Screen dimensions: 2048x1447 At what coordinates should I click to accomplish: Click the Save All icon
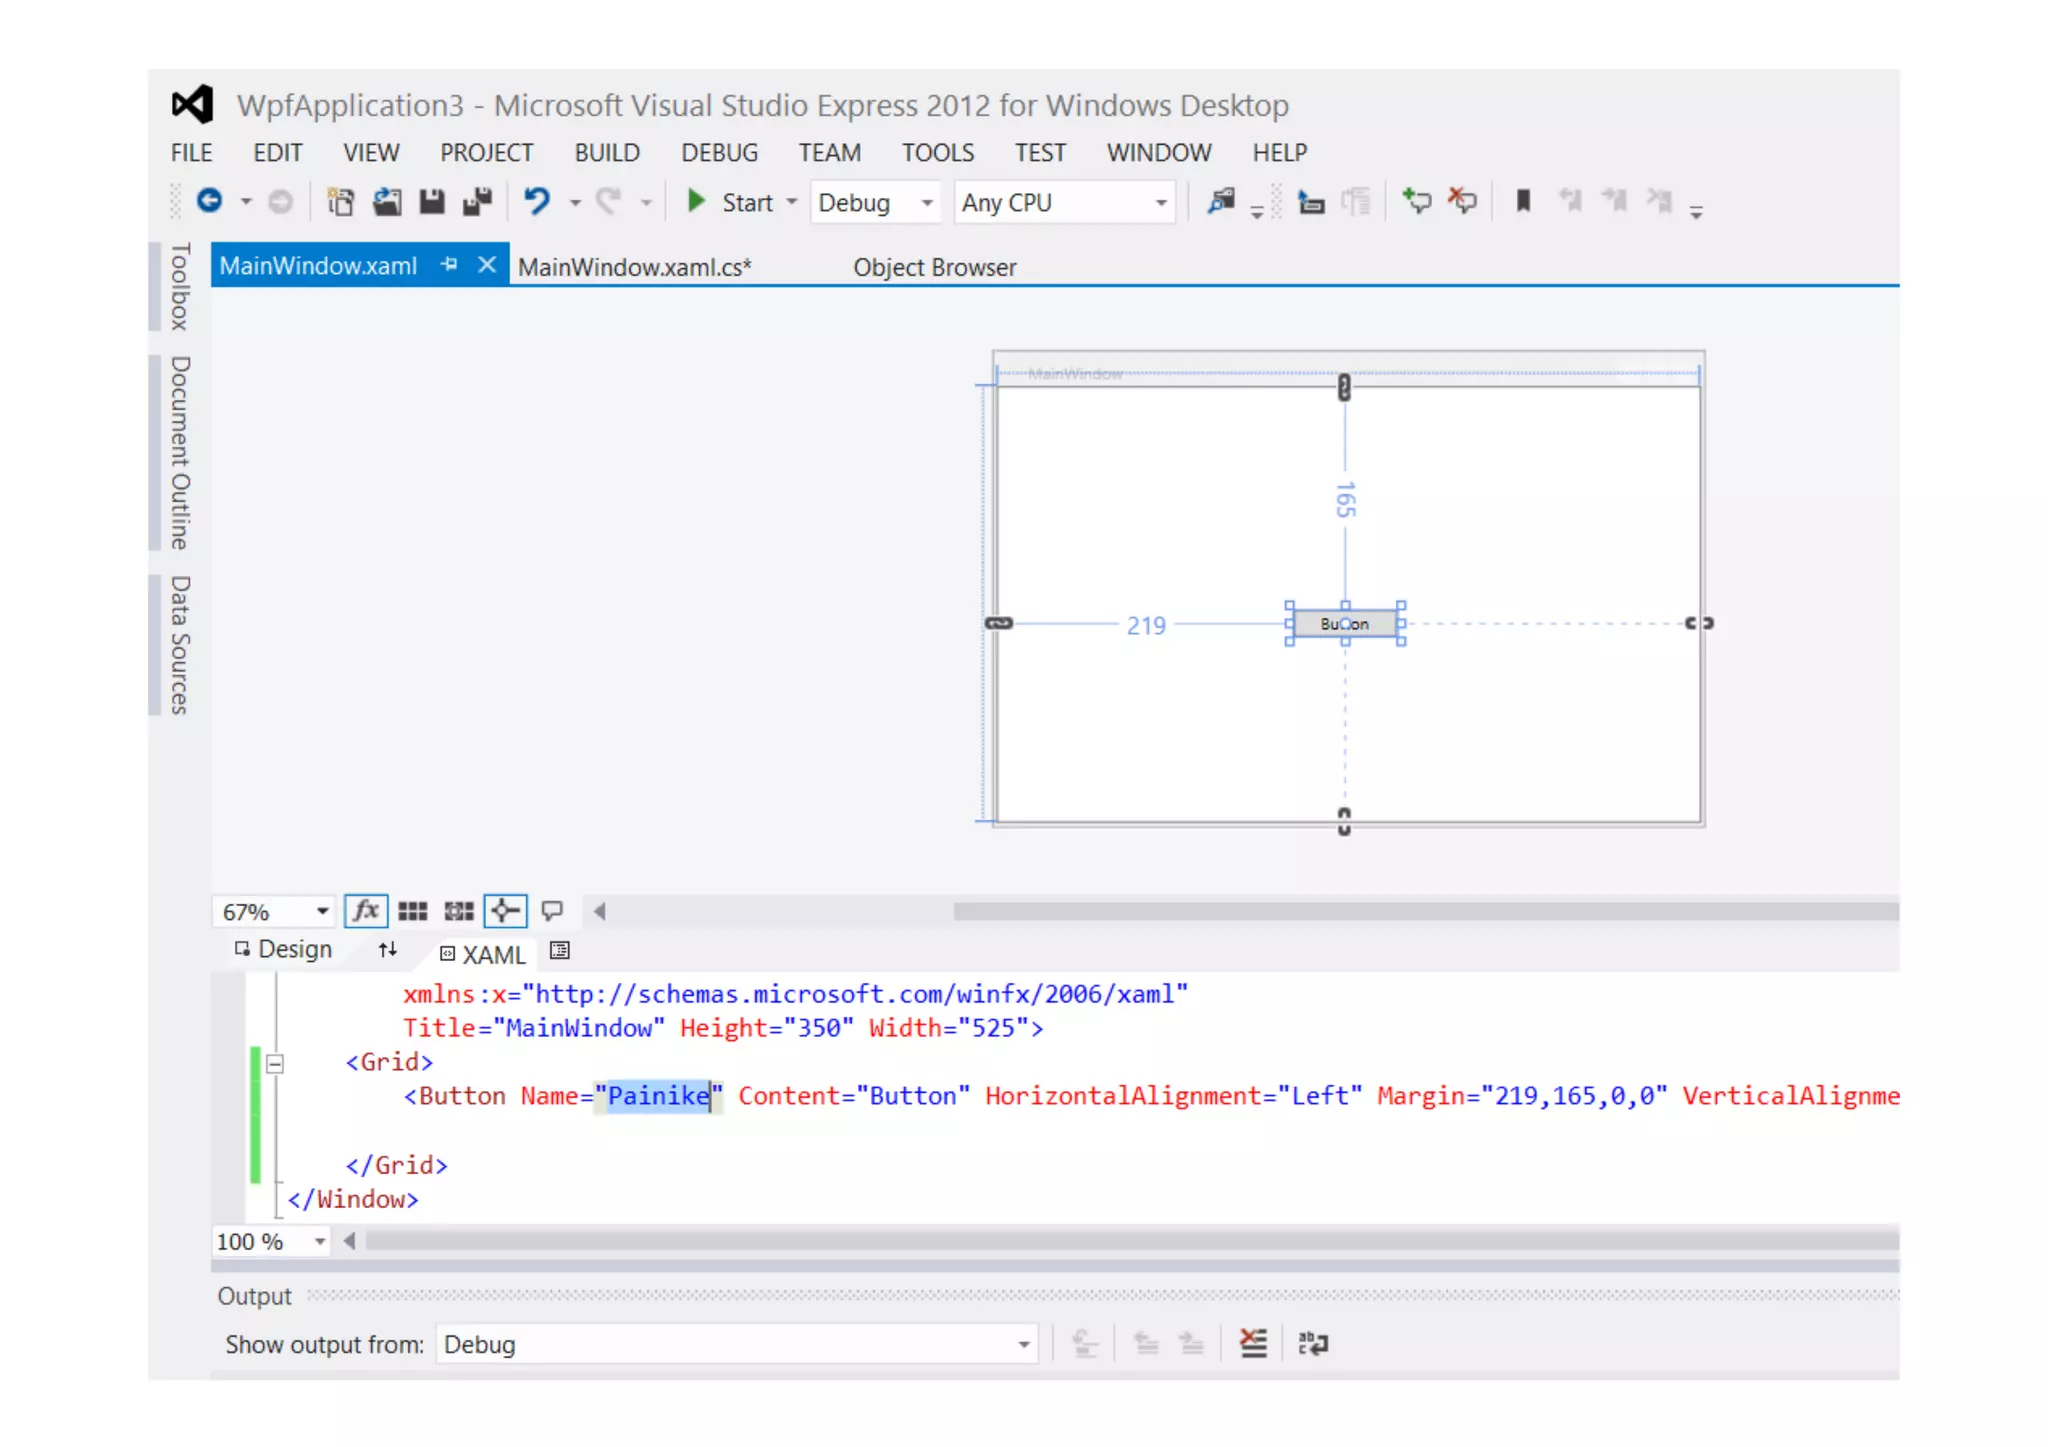point(477,202)
